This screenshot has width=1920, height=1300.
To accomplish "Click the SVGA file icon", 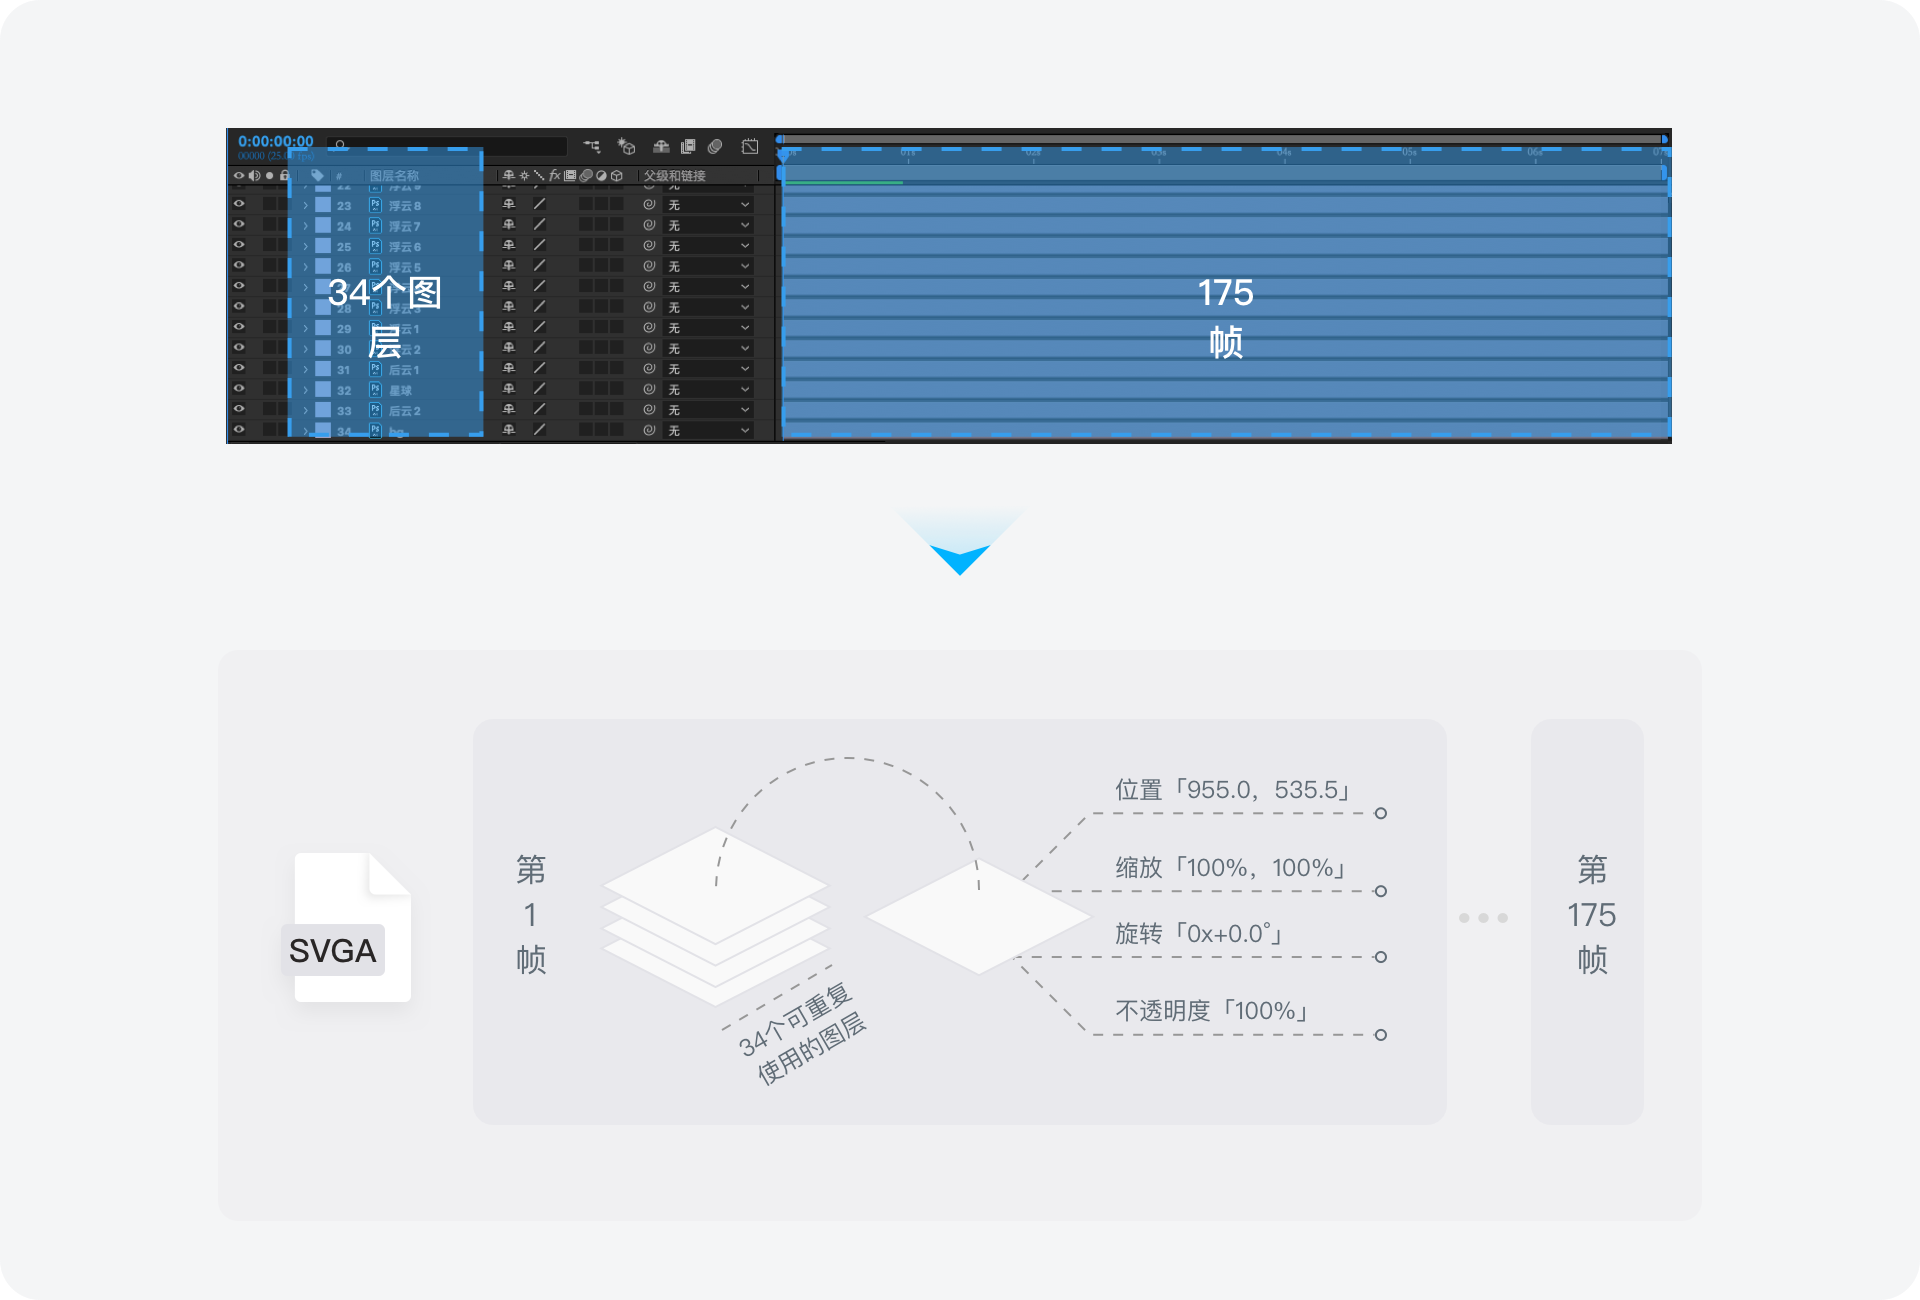I will tap(351, 928).
